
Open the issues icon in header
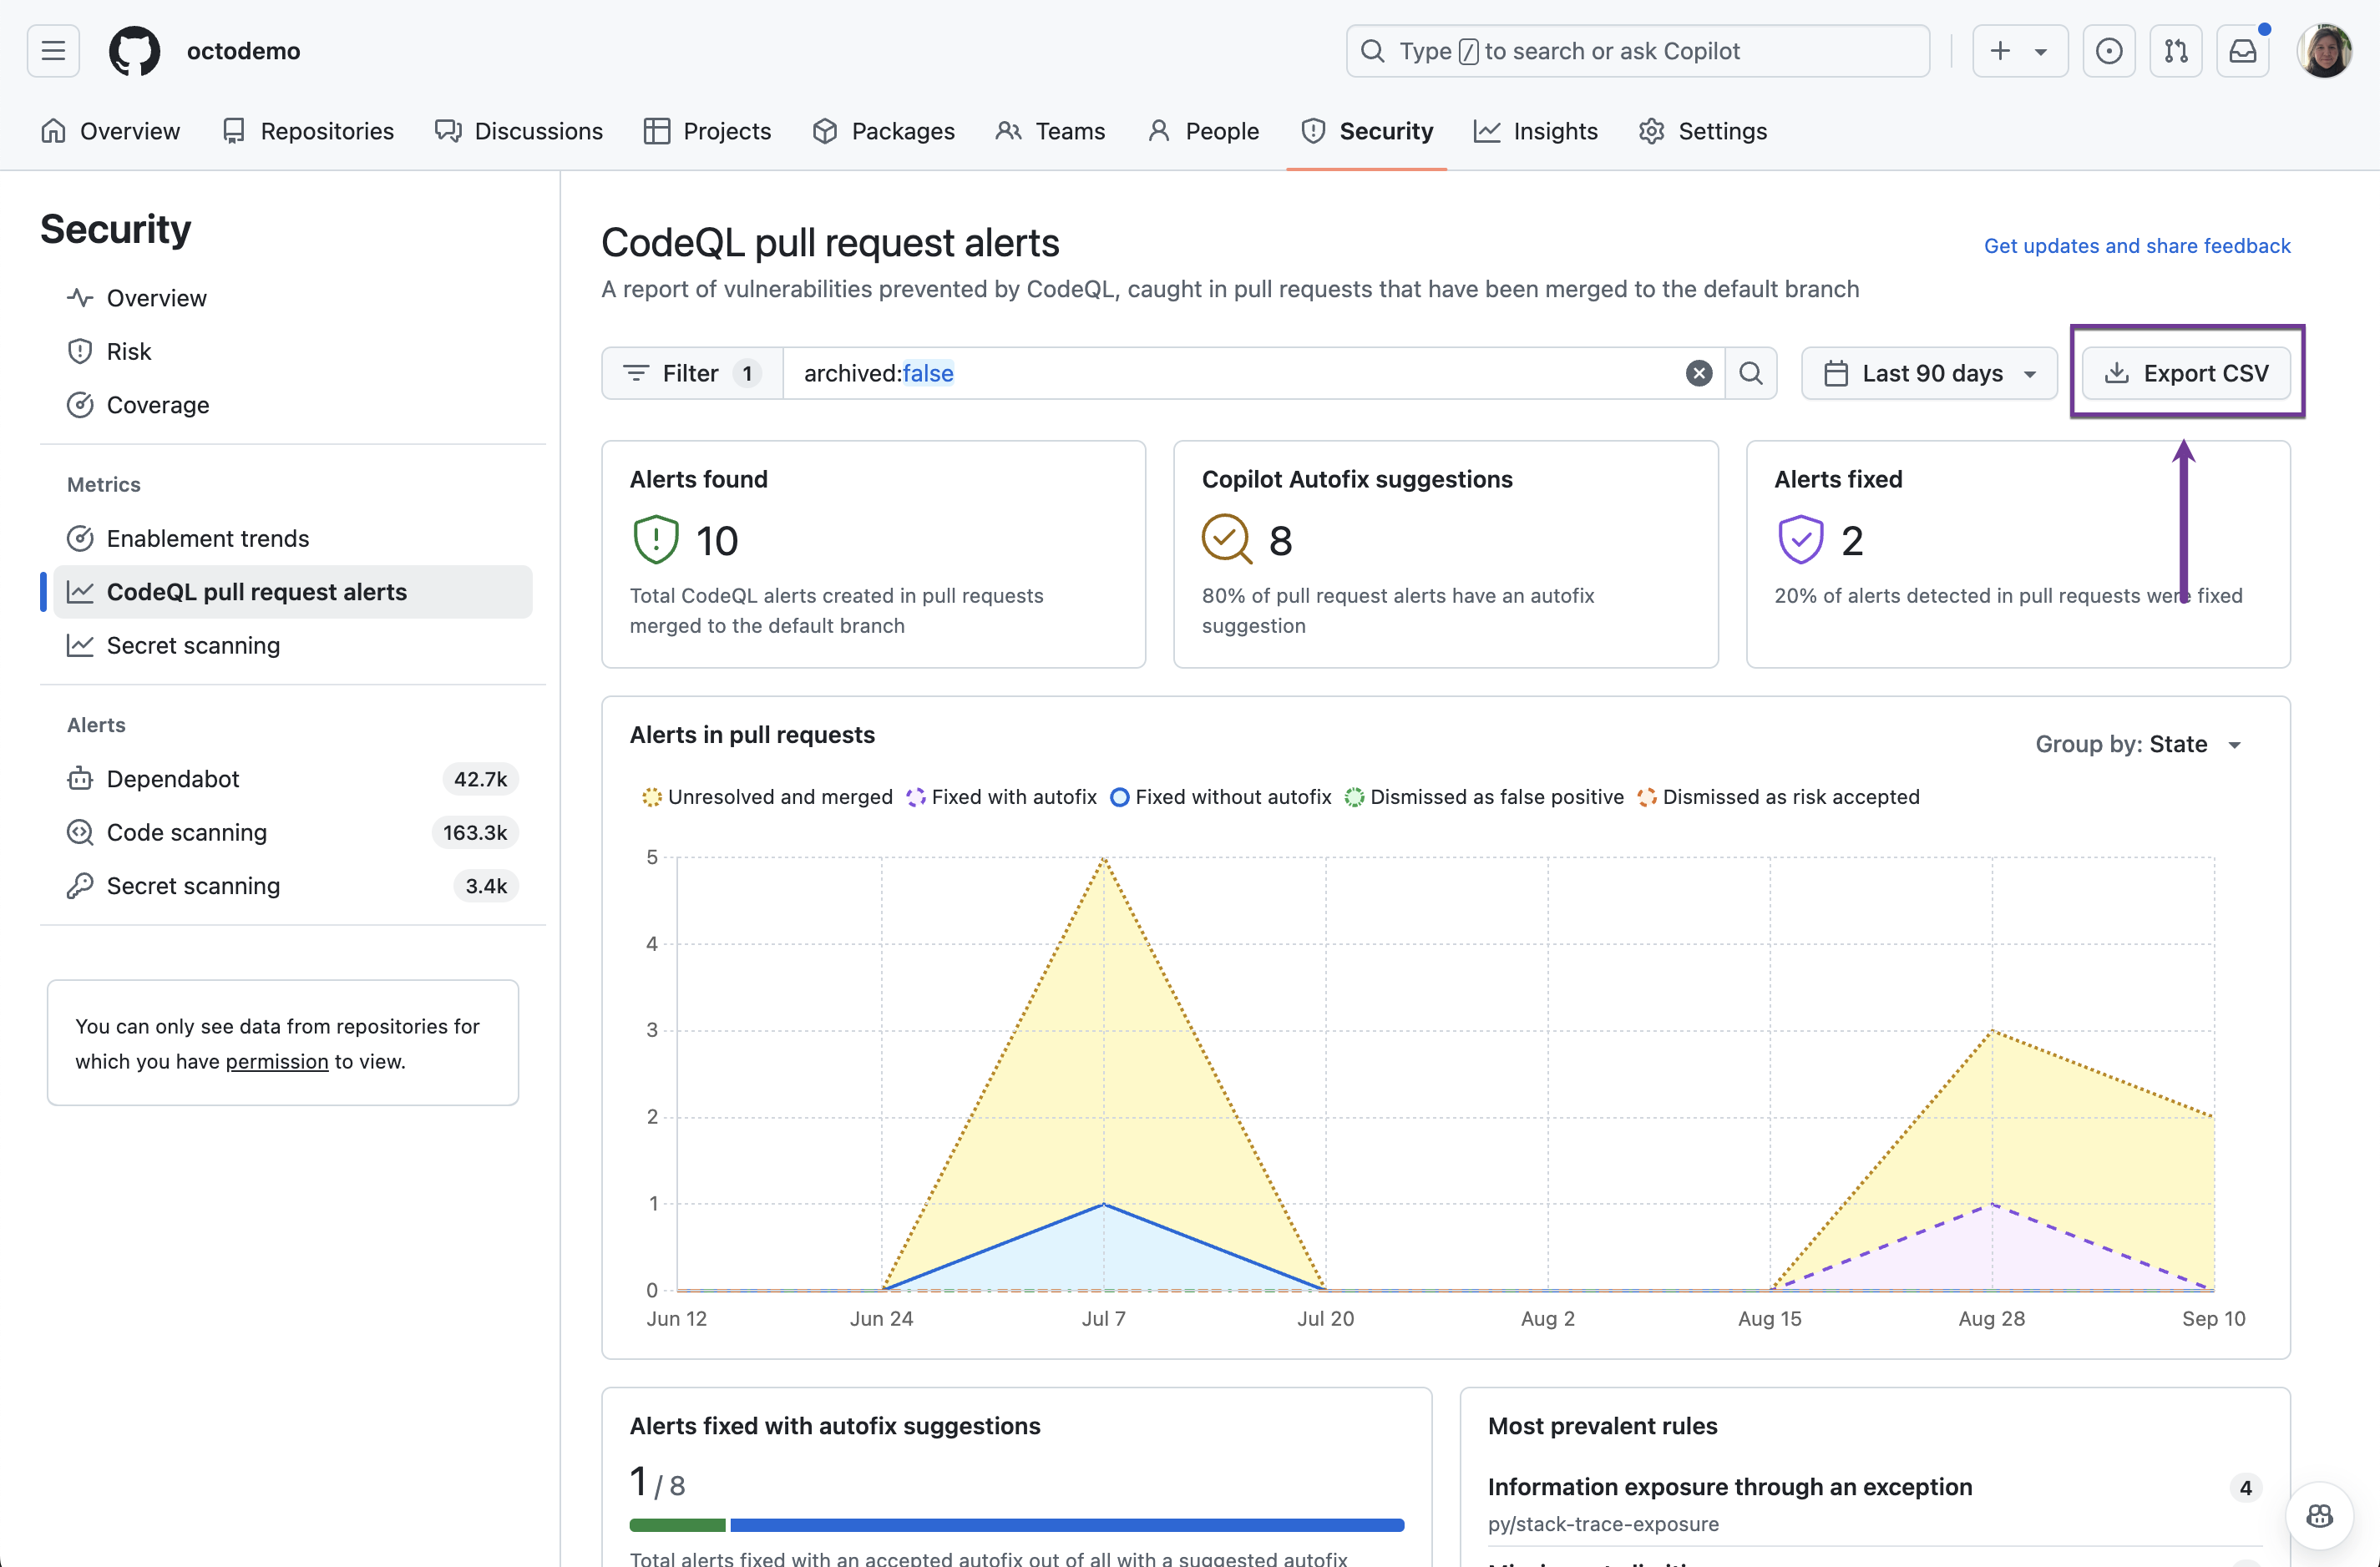pos(2108,50)
